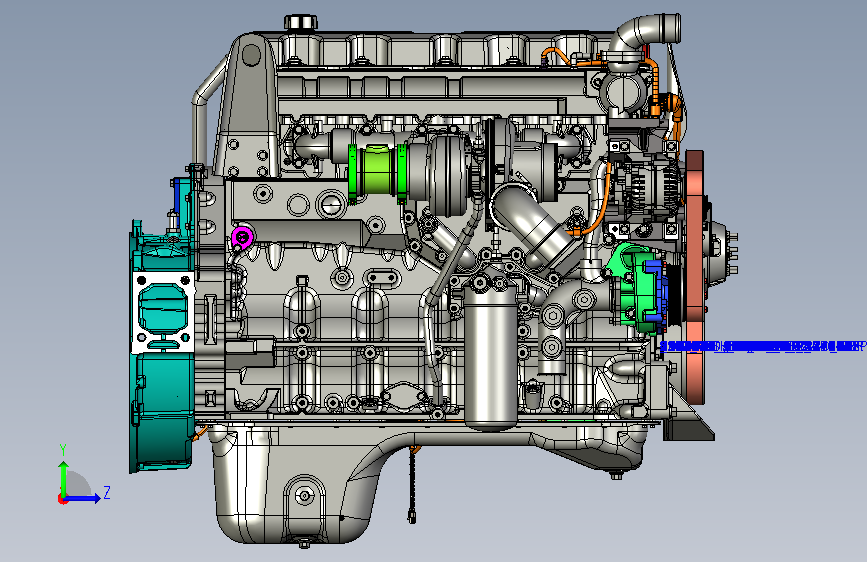The image size is (867, 562).
Task: Select the magenta fitting on the engine block
Action: coord(242,238)
